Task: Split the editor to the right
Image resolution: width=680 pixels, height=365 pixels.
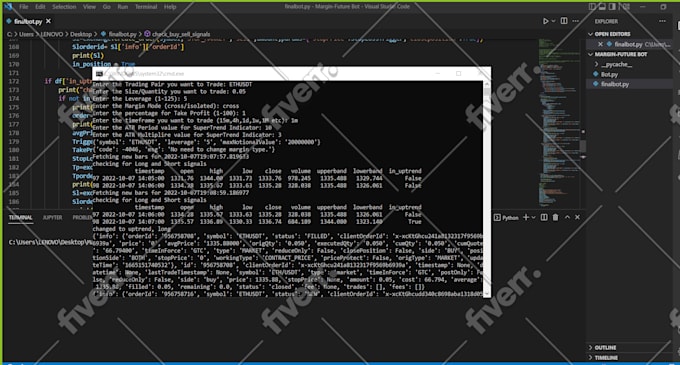Action: point(564,21)
